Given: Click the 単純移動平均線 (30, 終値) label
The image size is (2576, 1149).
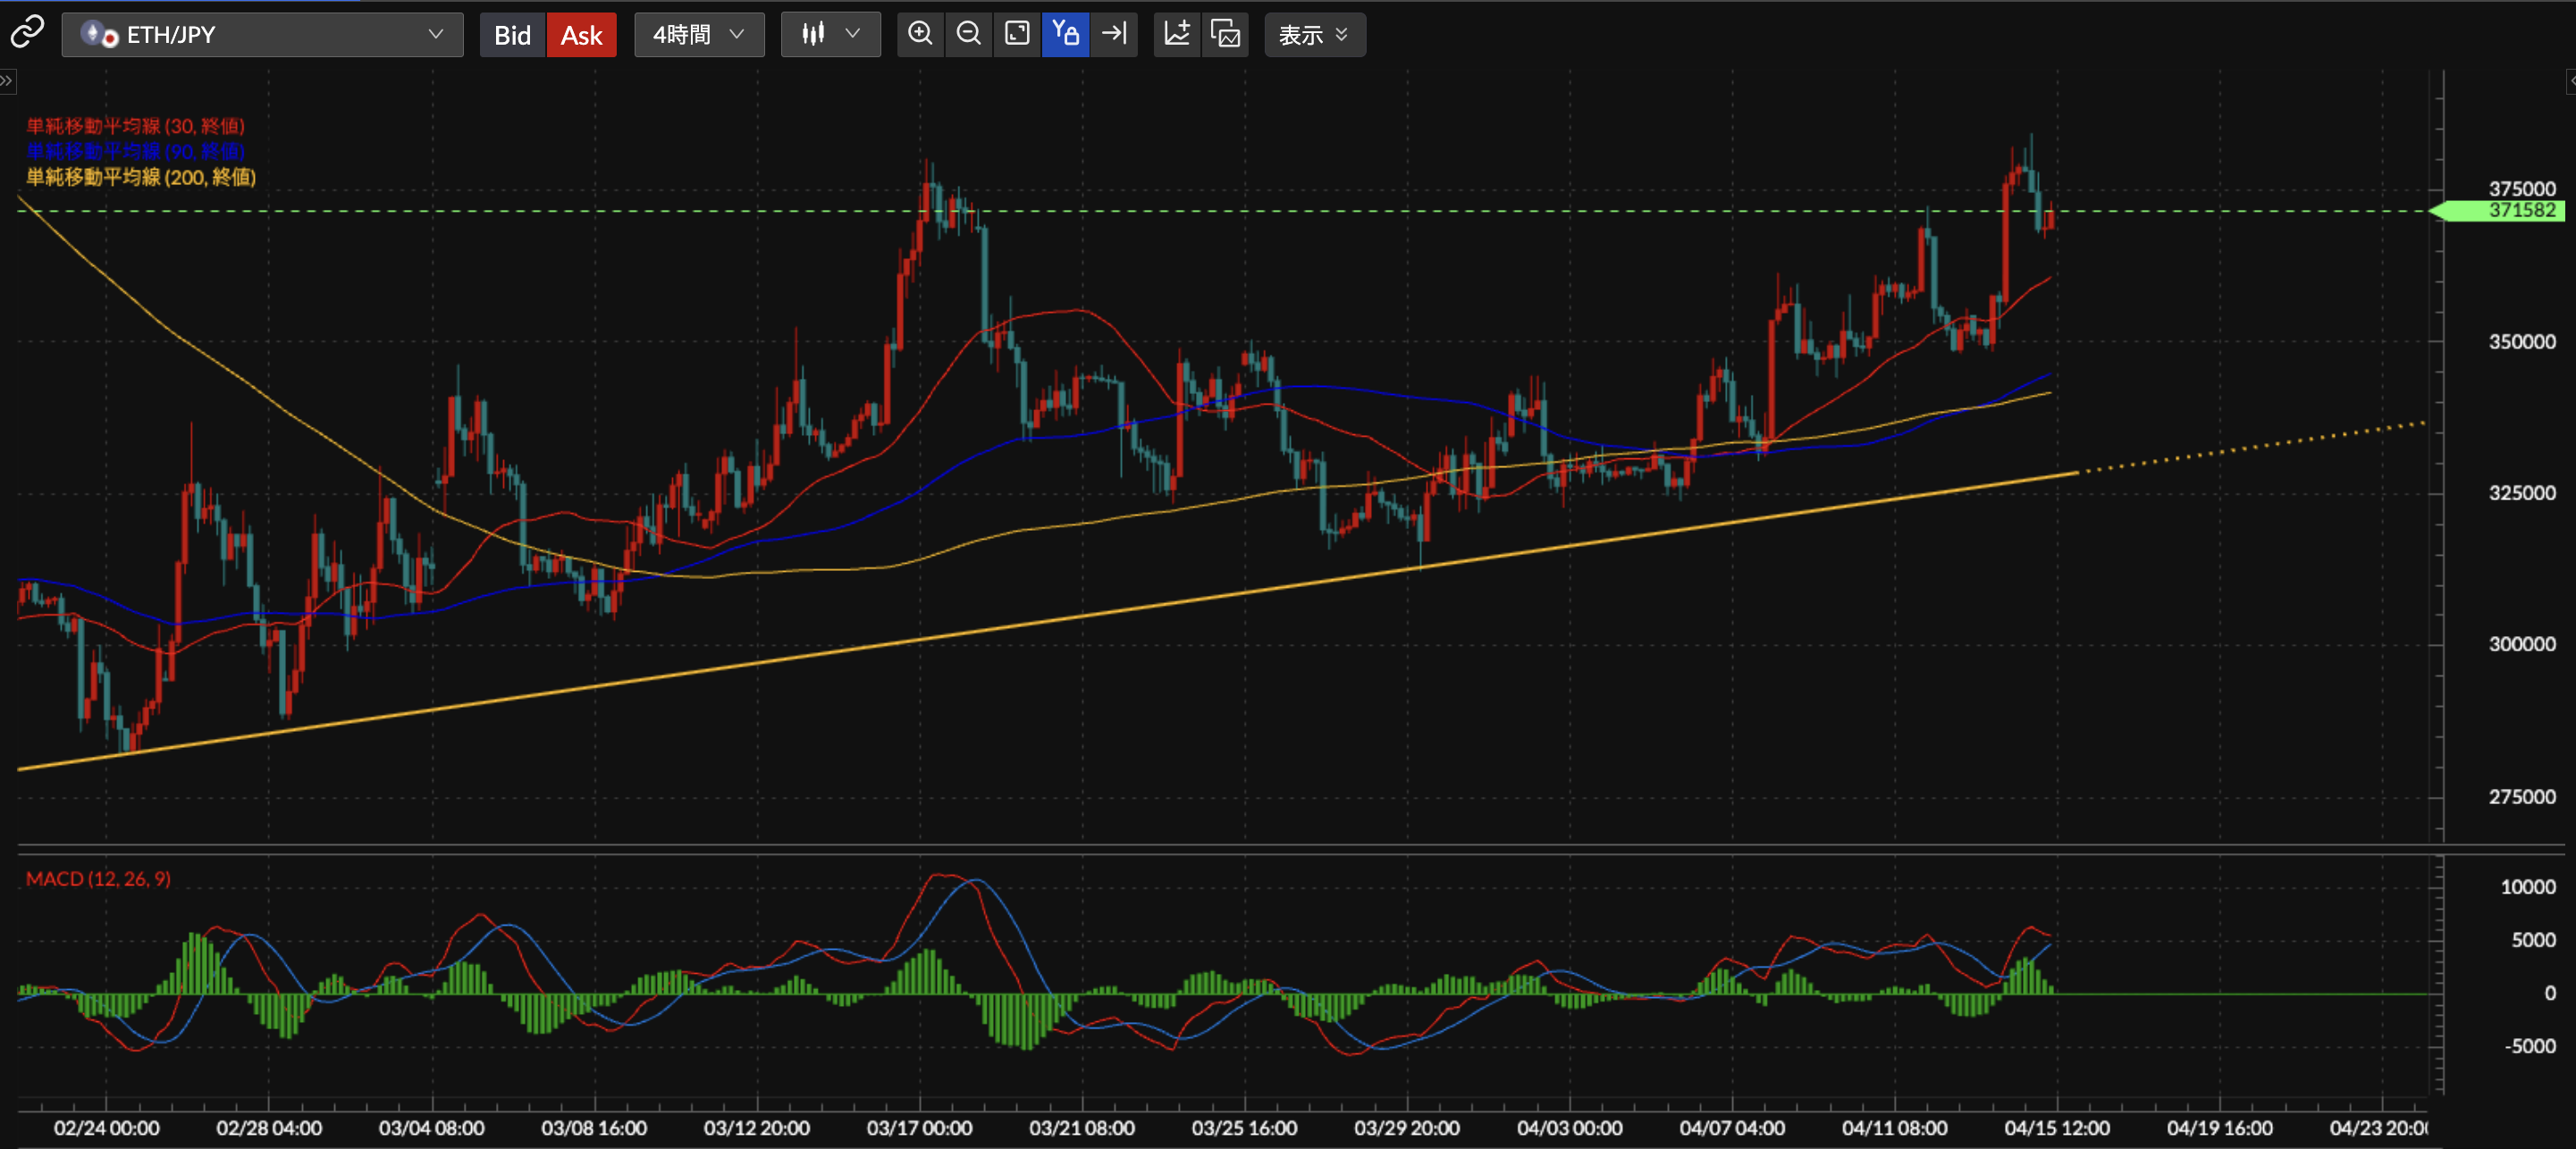Looking at the screenshot, I should pos(135,125).
